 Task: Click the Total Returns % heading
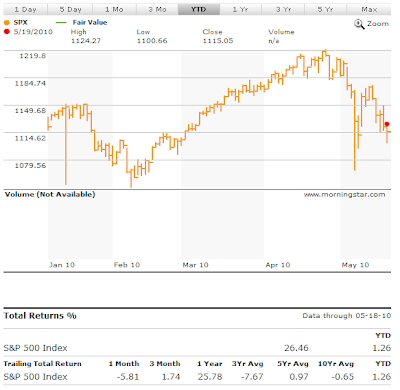click(40, 316)
